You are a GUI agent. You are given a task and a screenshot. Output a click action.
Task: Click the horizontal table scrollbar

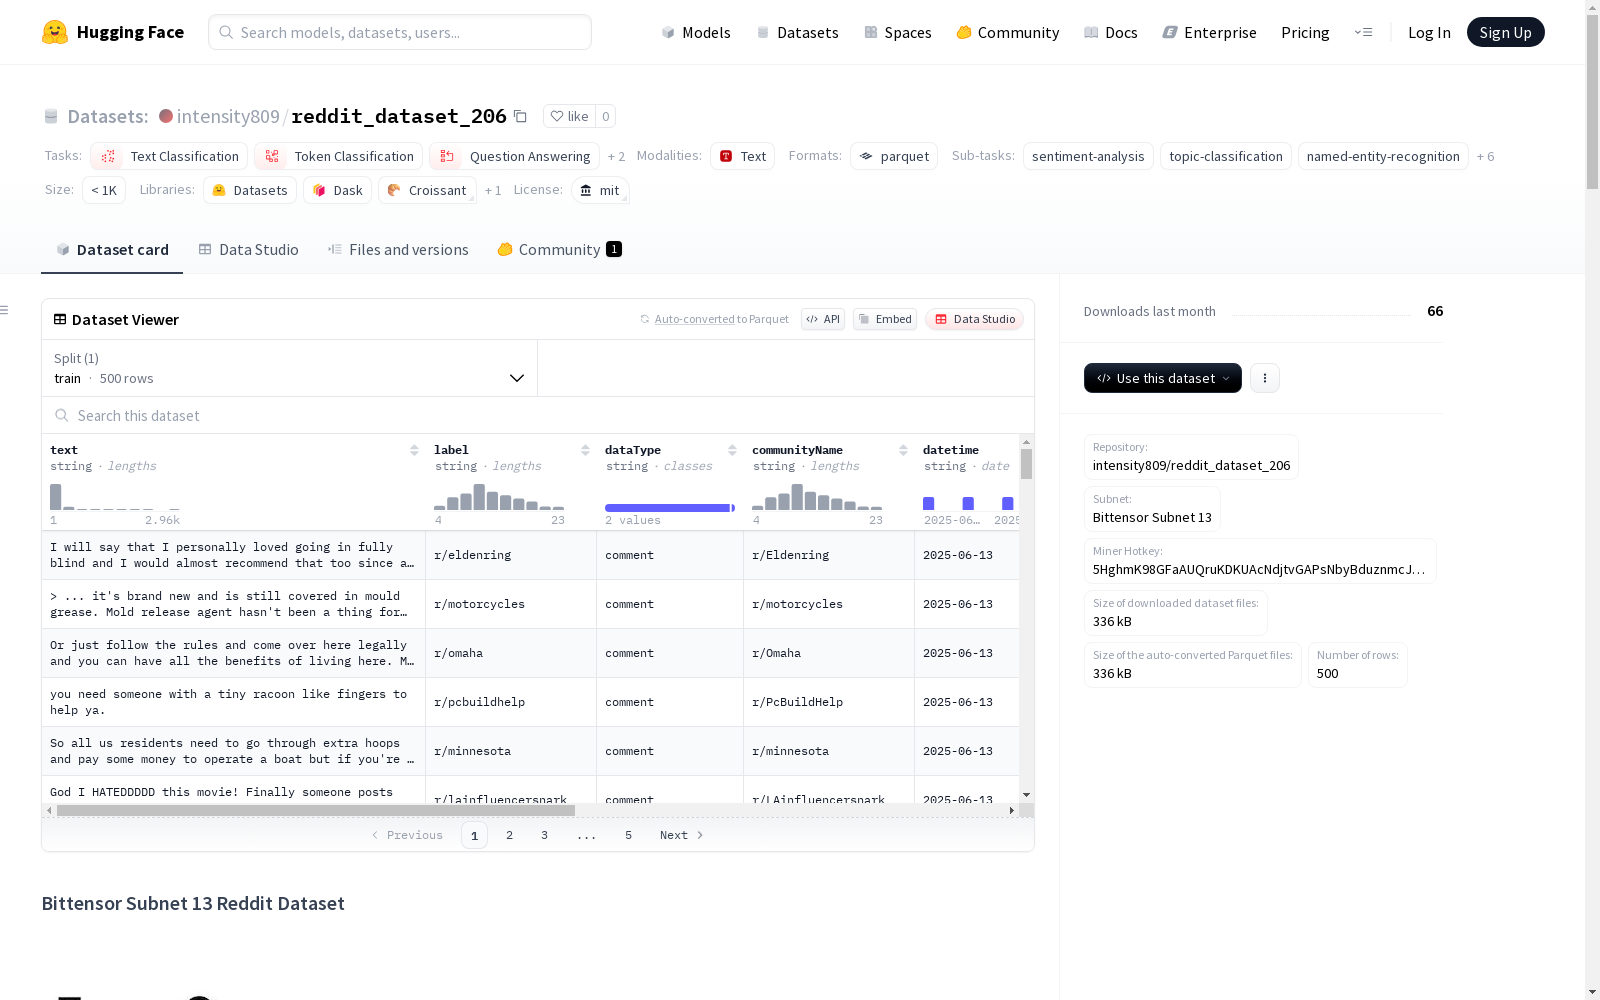point(316,810)
